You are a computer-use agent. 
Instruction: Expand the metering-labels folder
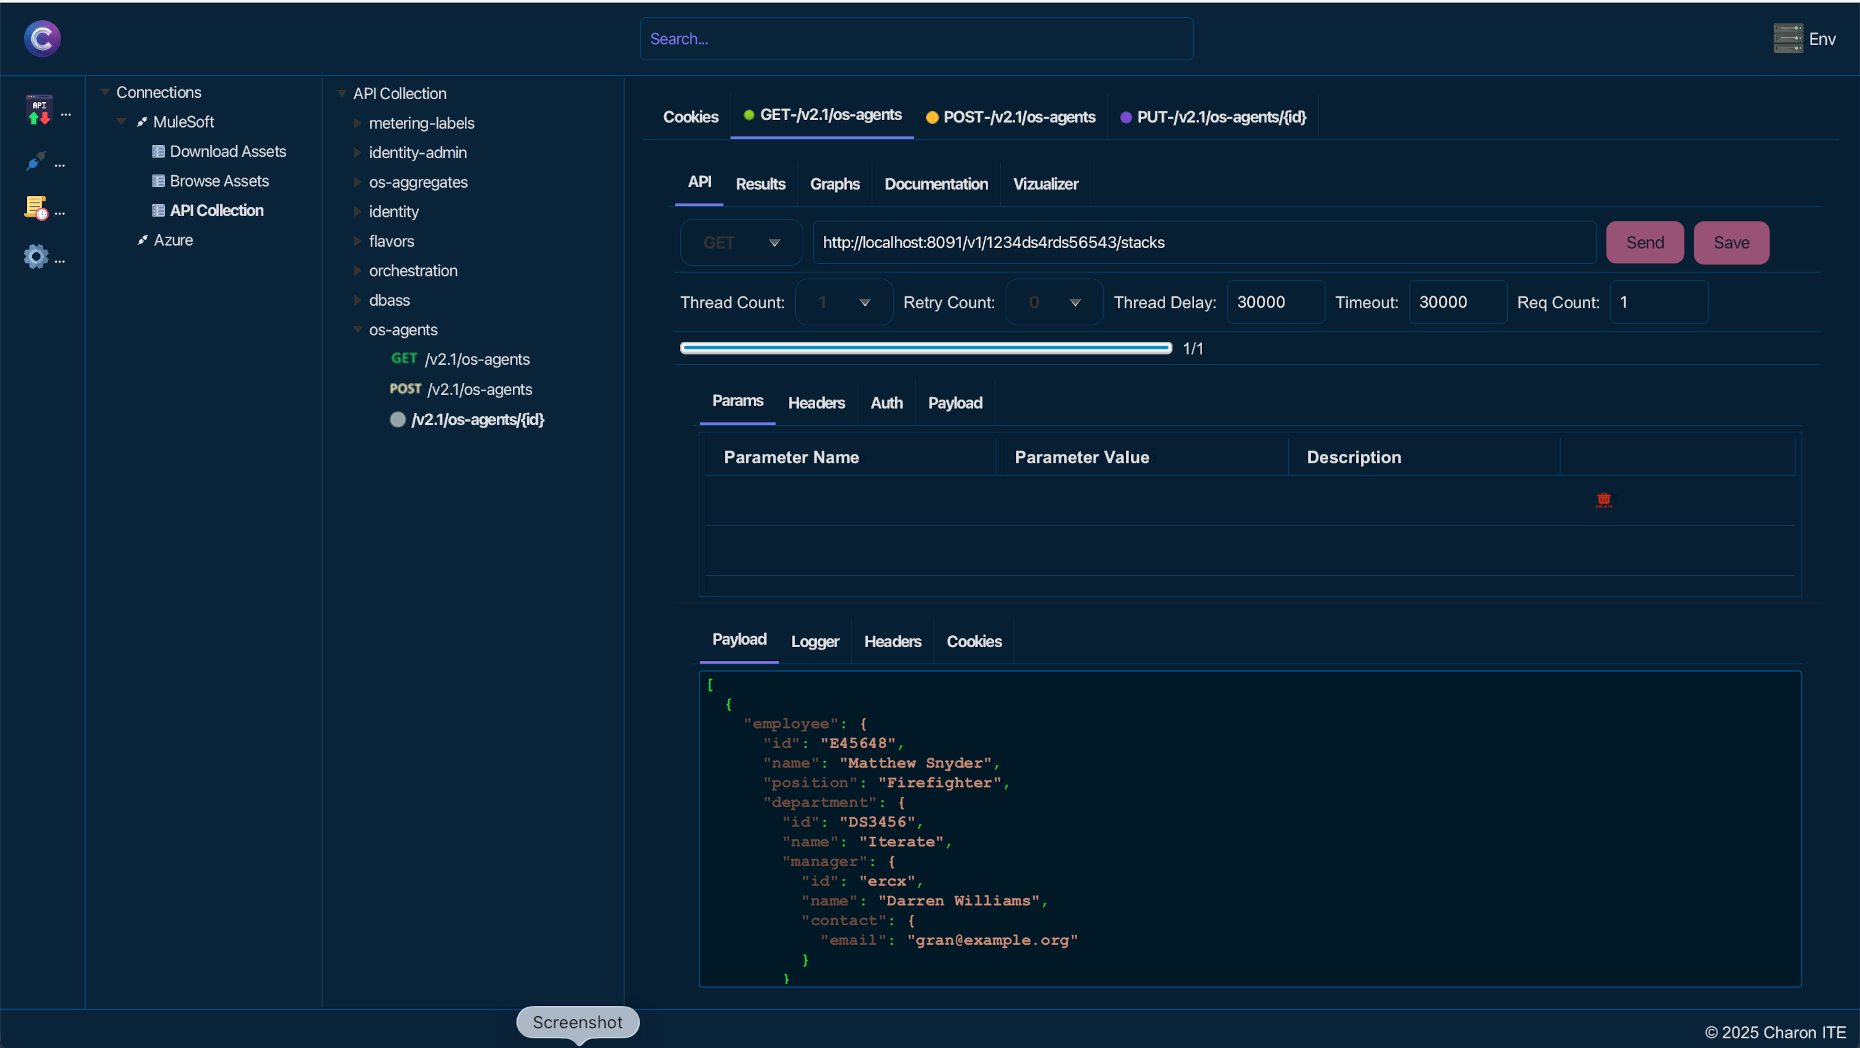(358, 123)
